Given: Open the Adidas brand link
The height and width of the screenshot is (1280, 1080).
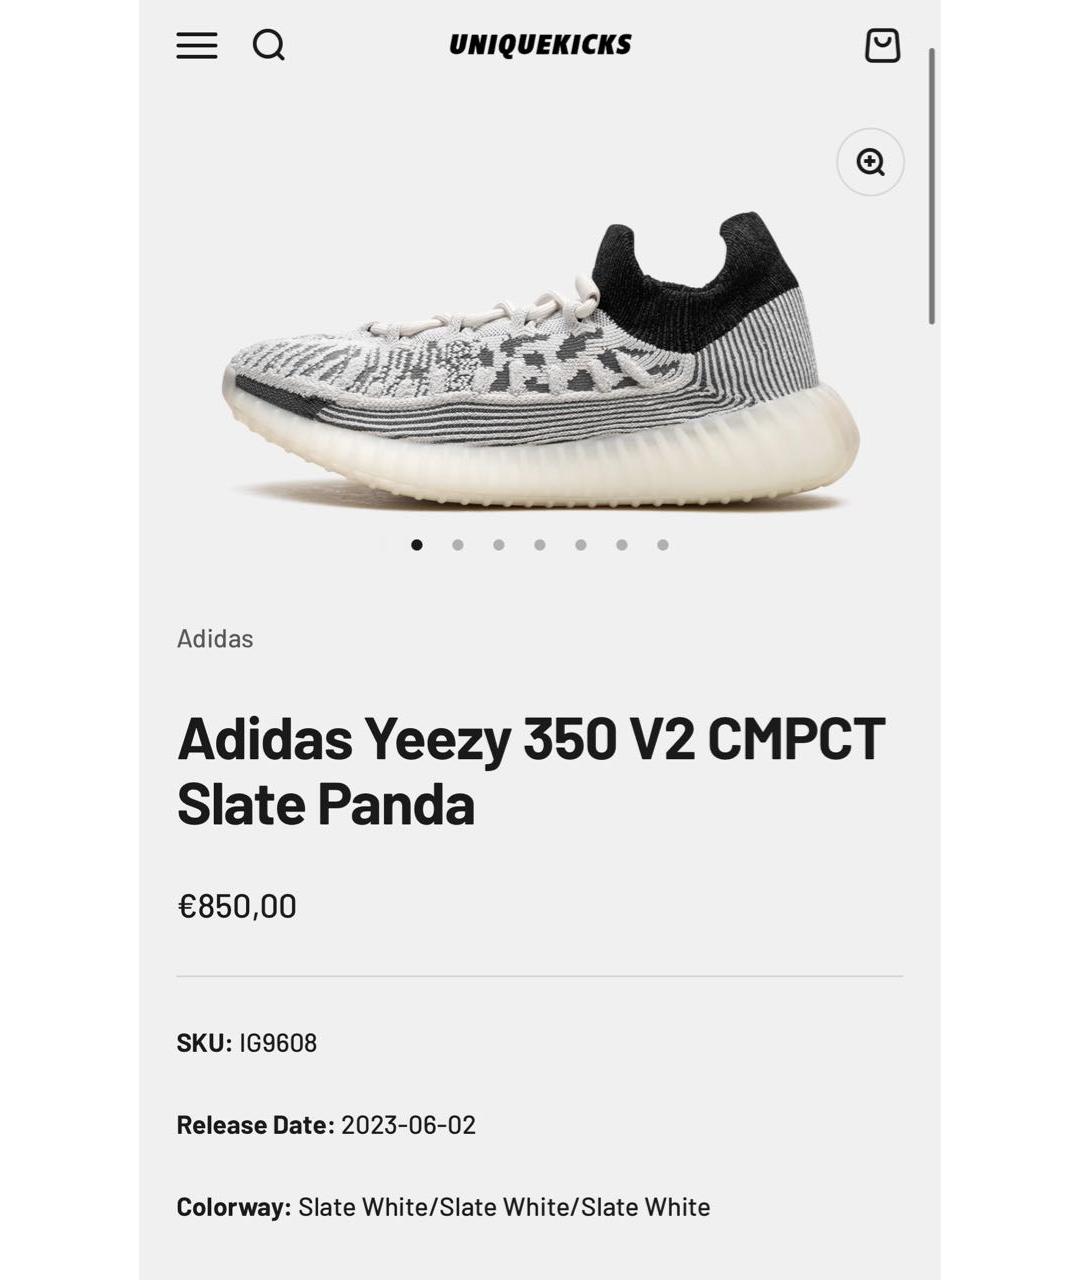Looking at the screenshot, I should pos(215,640).
